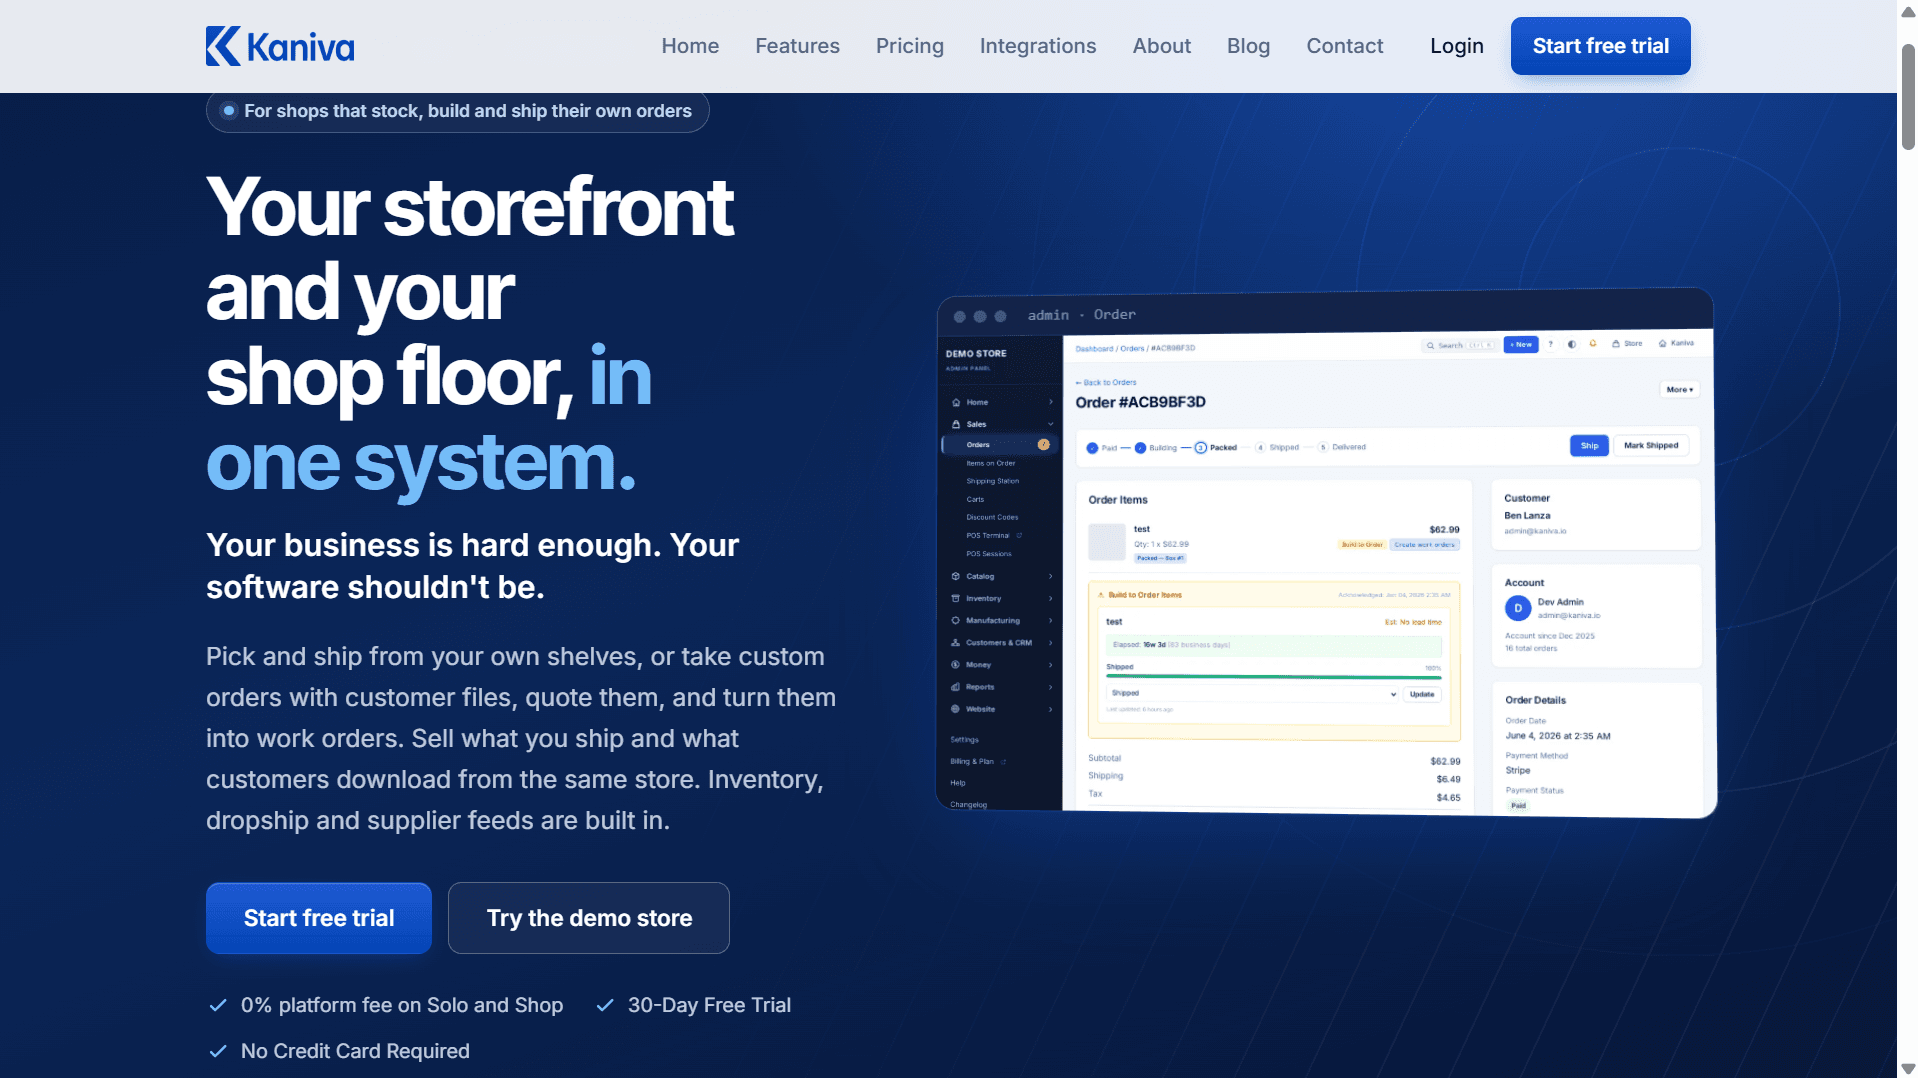
Task: Click the Money icon in admin sidebar
Action: click(x=956, y=665)
